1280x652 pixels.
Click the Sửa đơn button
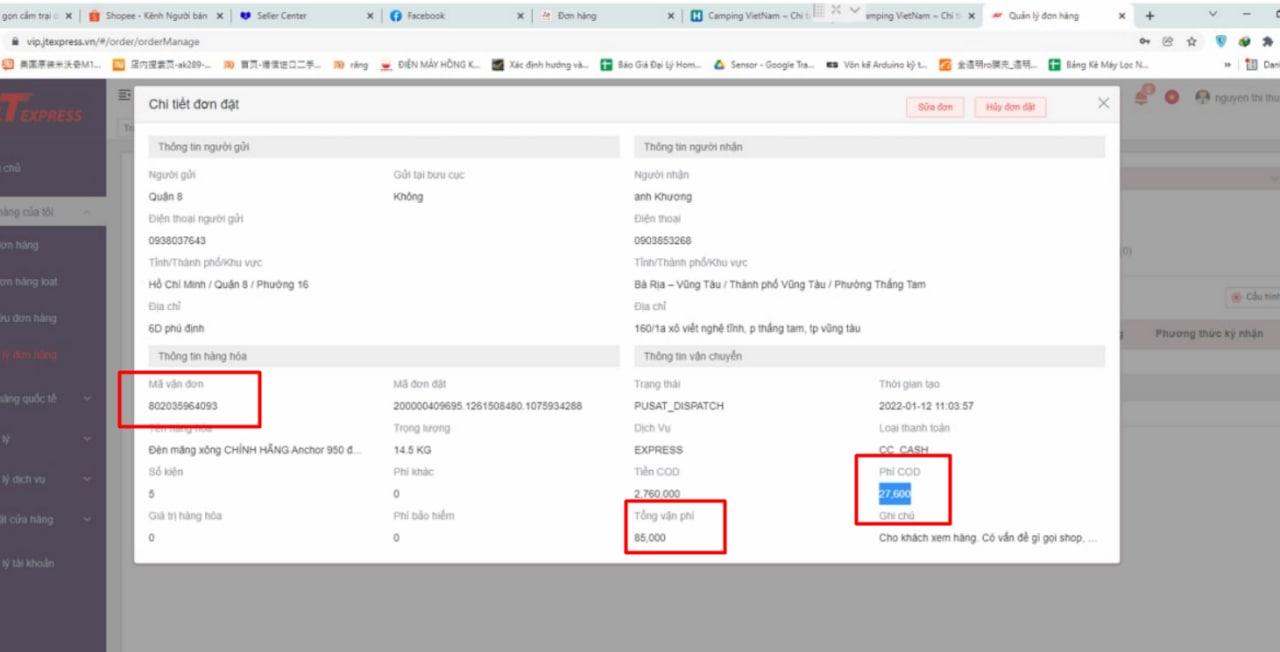[935, 107]
